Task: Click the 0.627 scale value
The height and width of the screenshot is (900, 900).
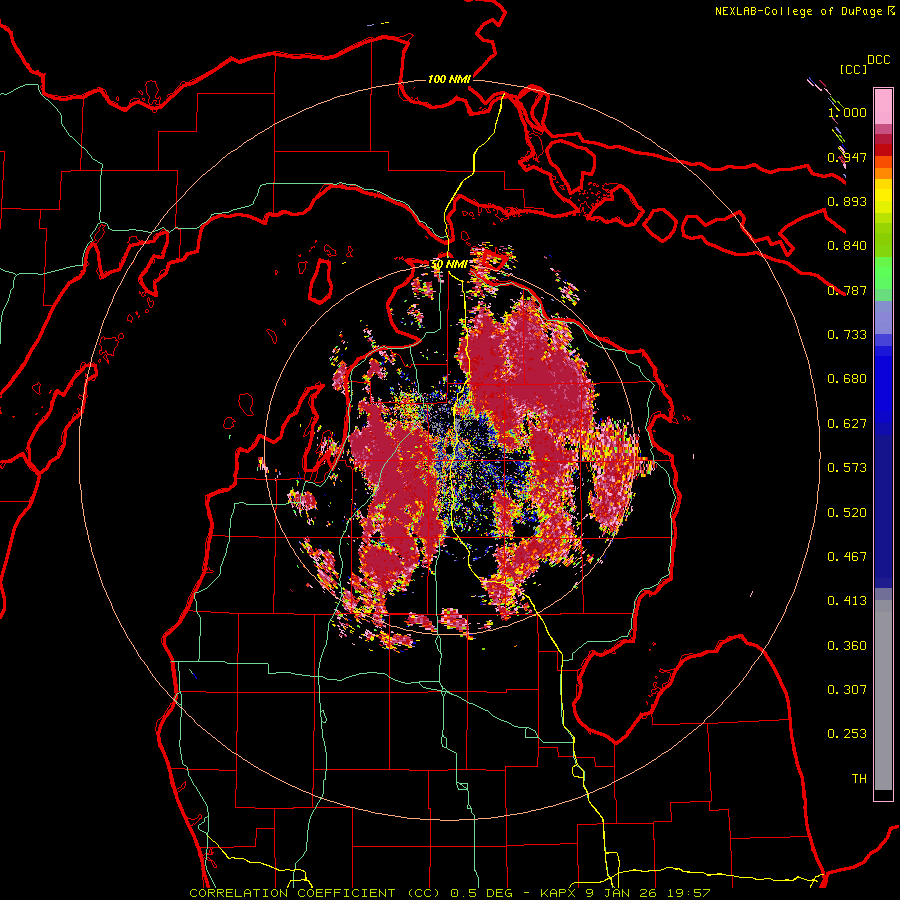Action: pyautogui.click(x=847, y=424)
